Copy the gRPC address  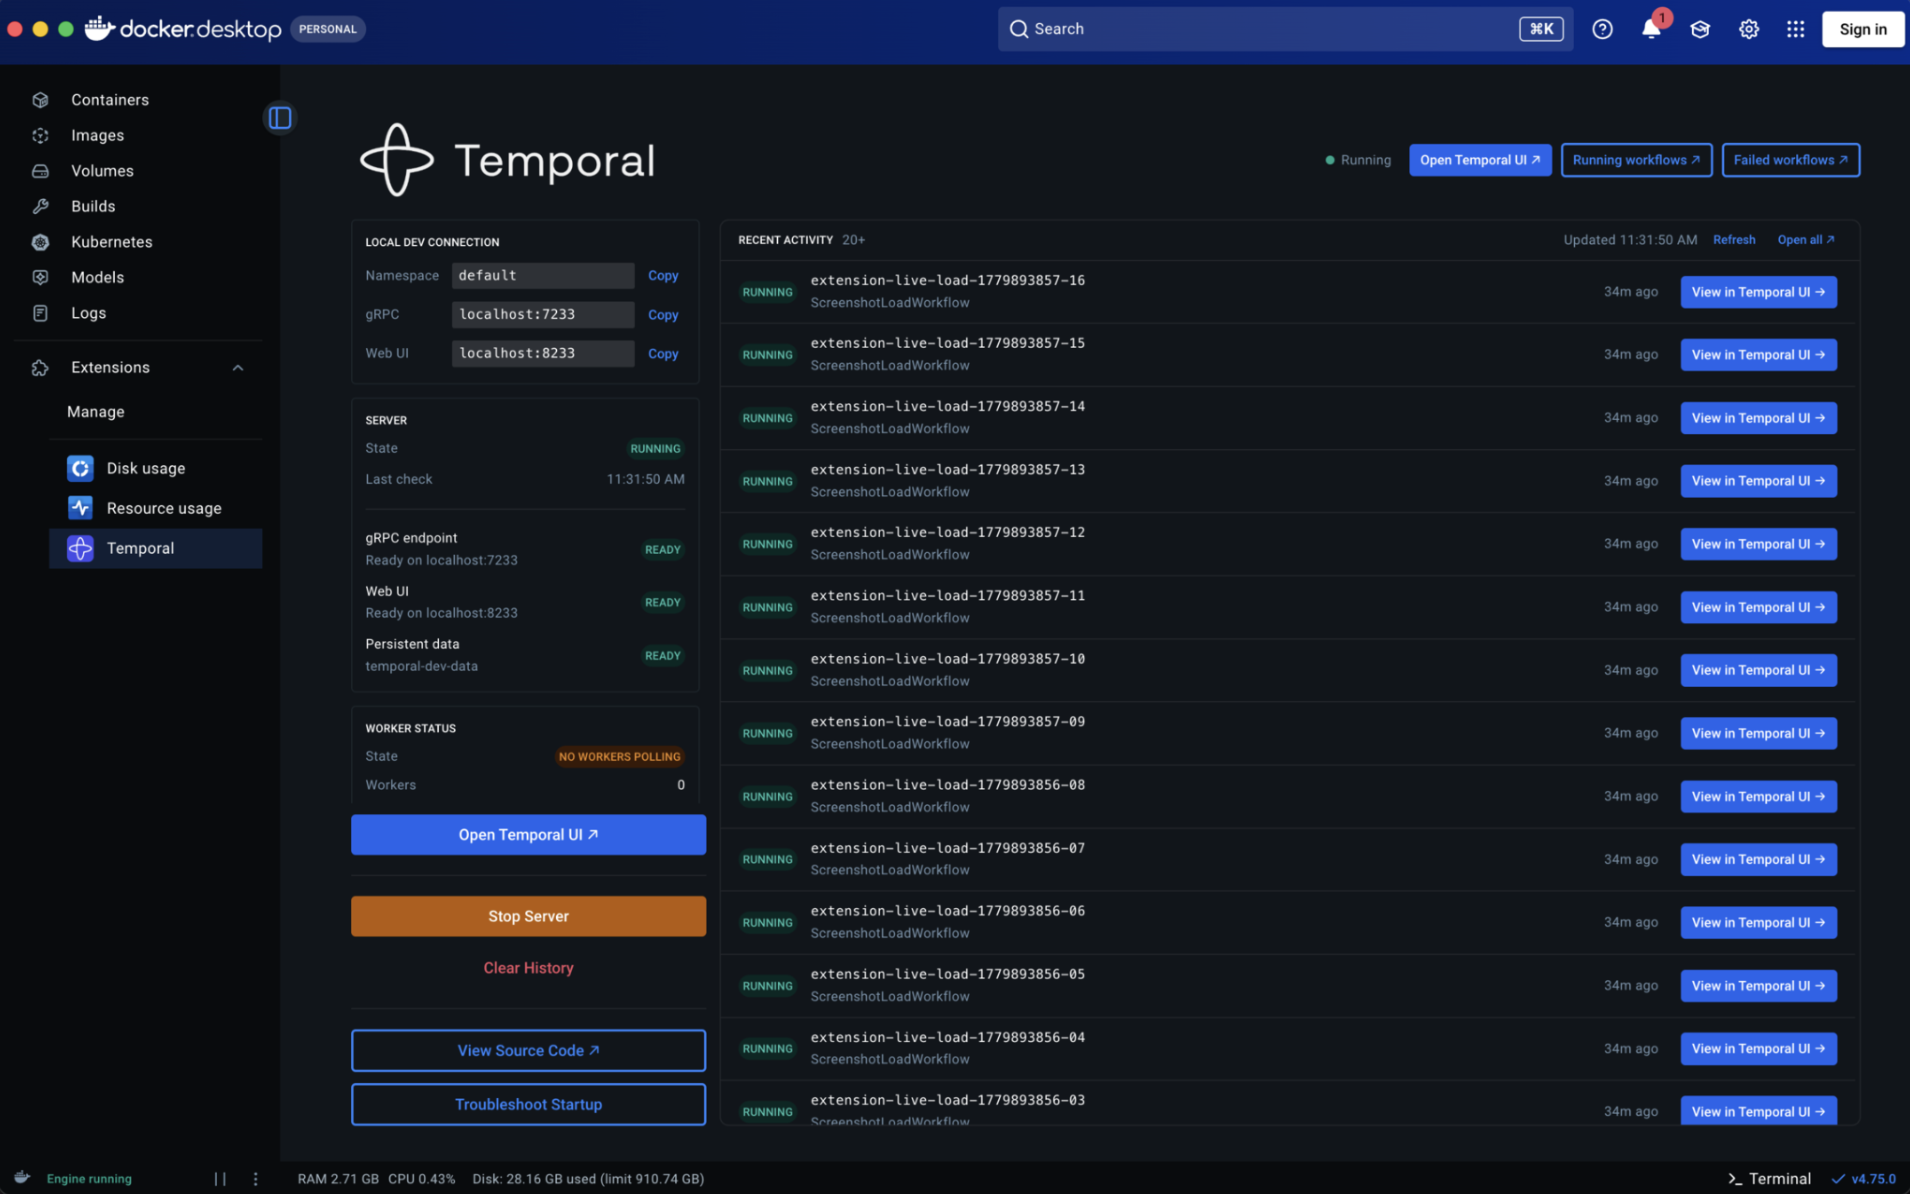pyautogui.click(x=663, y=314)
